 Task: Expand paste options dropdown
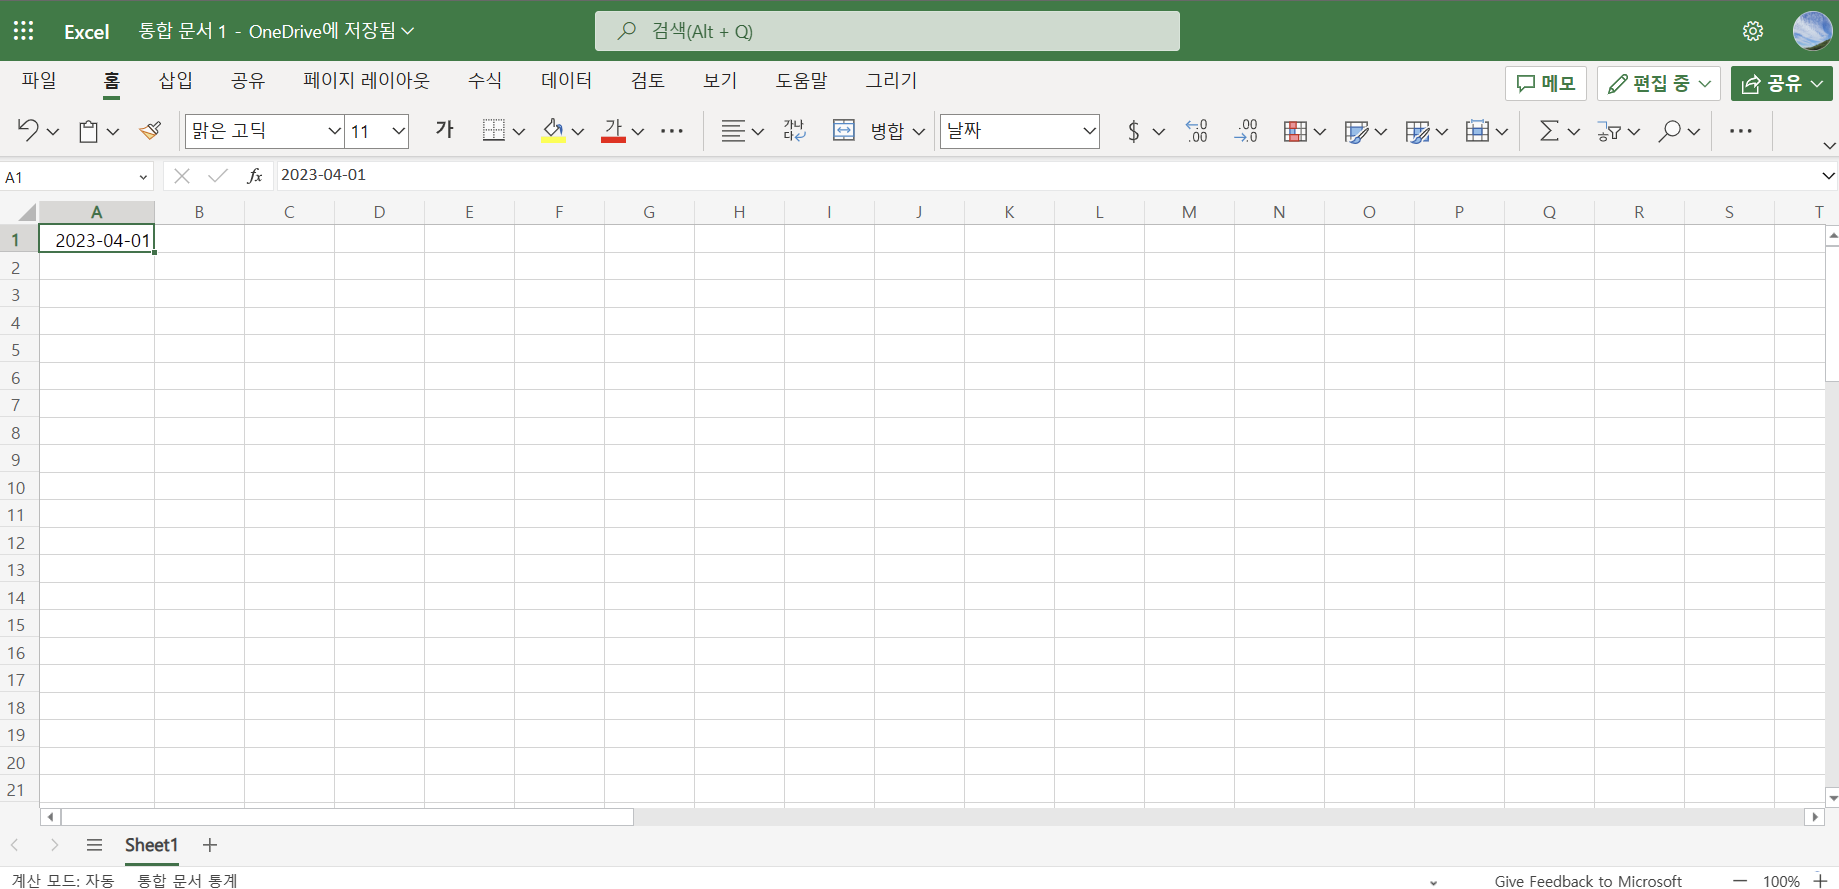coord(113,131)
